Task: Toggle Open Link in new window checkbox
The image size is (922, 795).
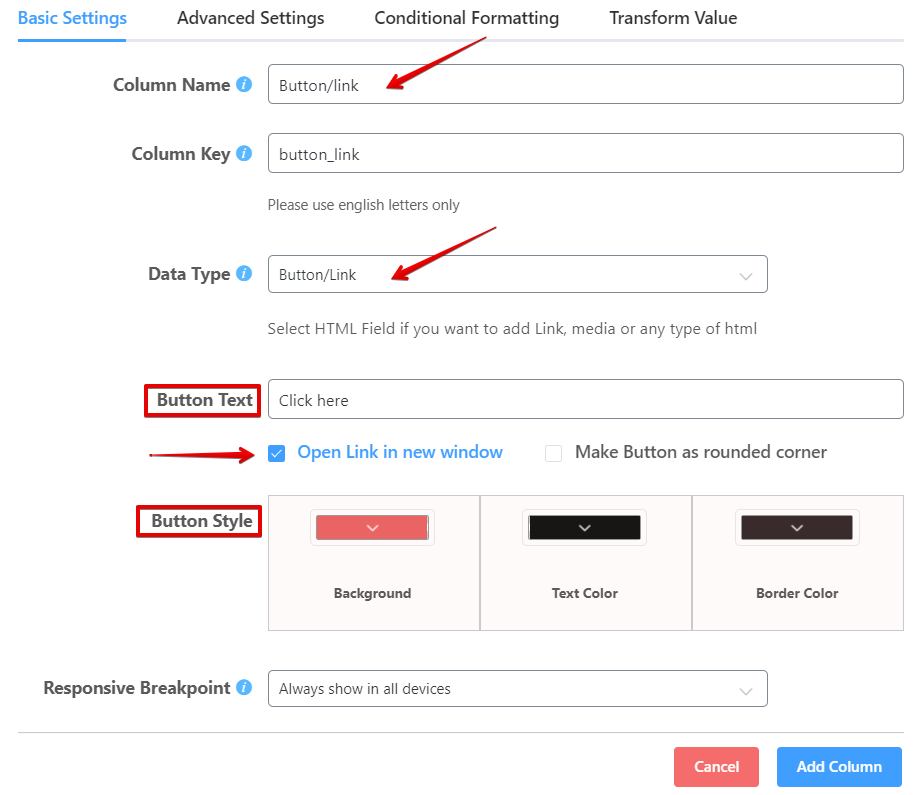Action: pos(276,453)
